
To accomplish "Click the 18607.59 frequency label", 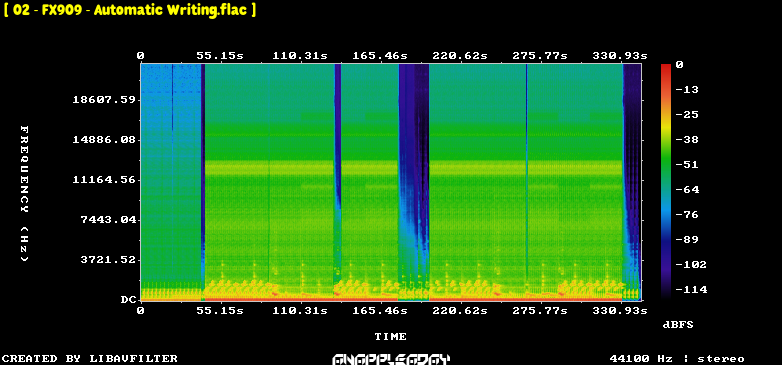I will (104, 100).
